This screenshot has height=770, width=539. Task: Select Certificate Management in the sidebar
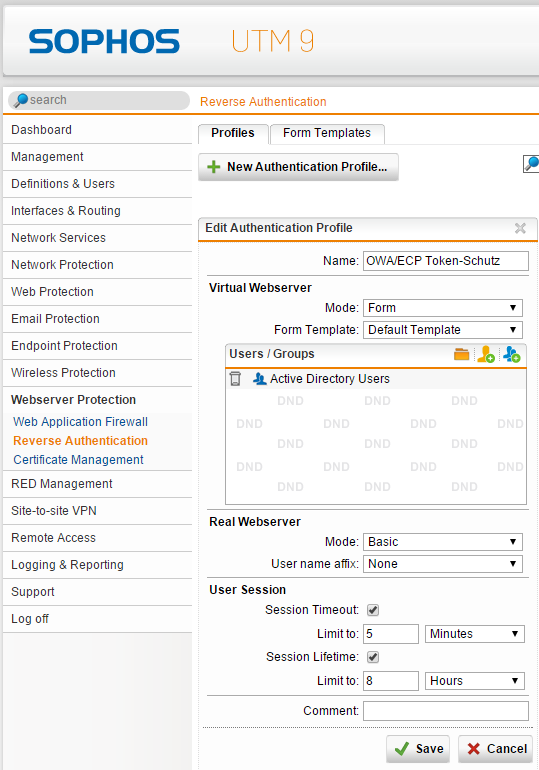click(x=79, y=460)
